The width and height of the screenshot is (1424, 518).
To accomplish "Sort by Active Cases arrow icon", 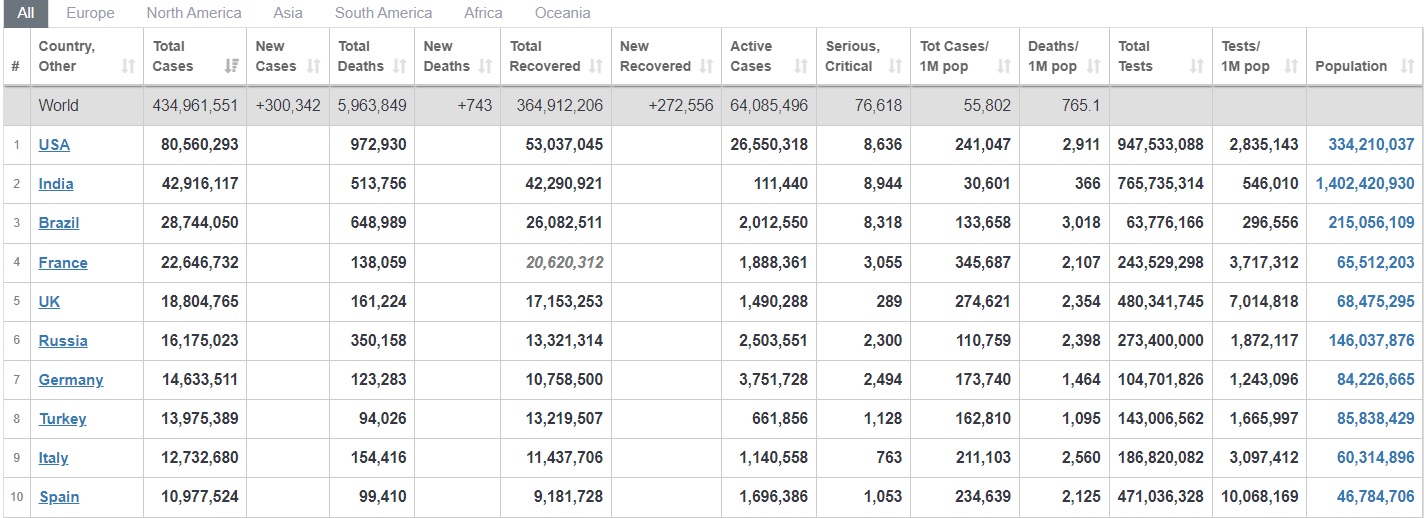I will pos(801,66).
